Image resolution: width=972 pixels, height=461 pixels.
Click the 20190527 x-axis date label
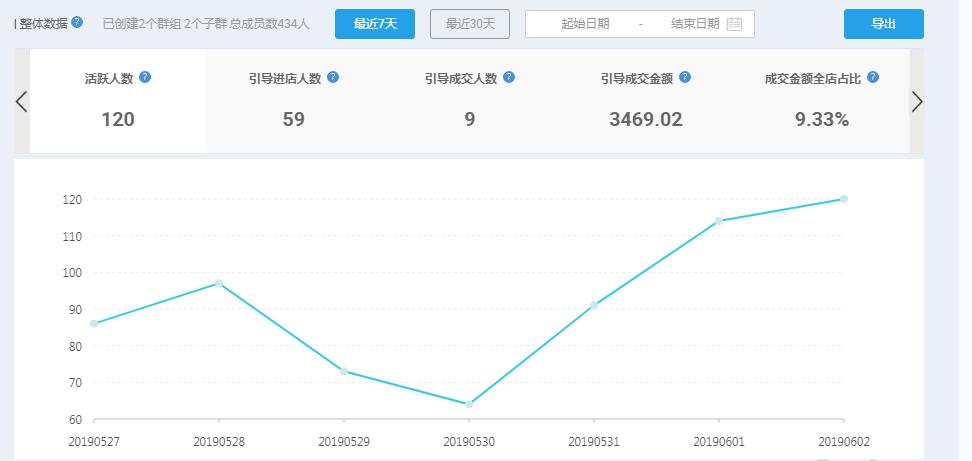tap(94, 442)
